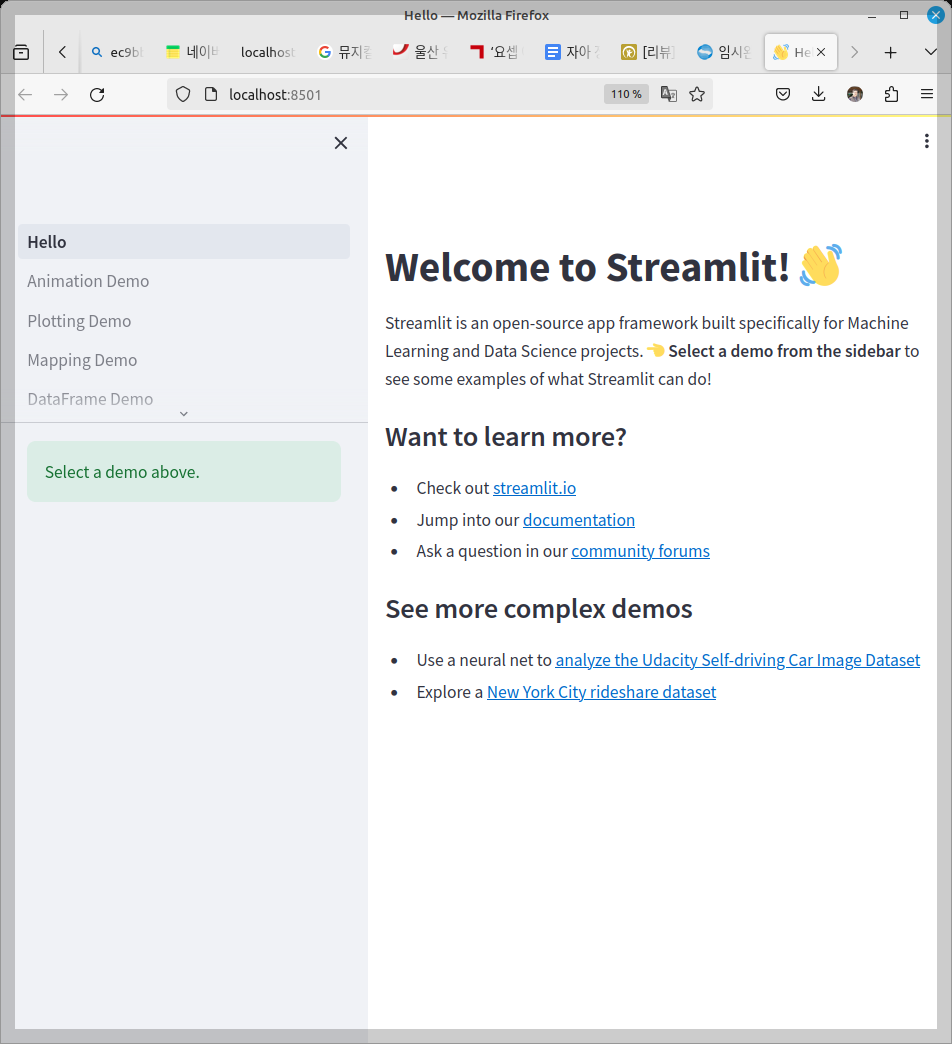Click the Want to learn more? heading
This screenshot has height=1044, width=952.
point(505,437)
